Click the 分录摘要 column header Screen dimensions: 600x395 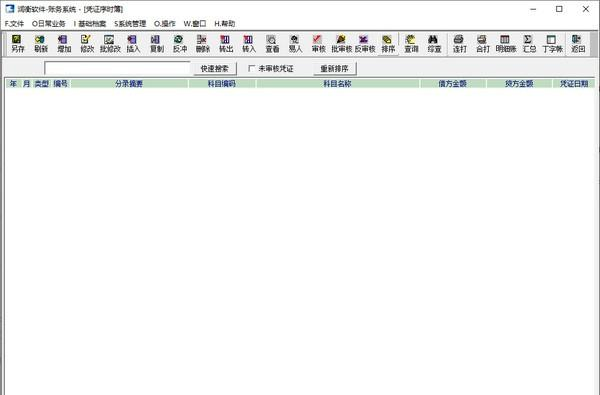coord(129,83)
